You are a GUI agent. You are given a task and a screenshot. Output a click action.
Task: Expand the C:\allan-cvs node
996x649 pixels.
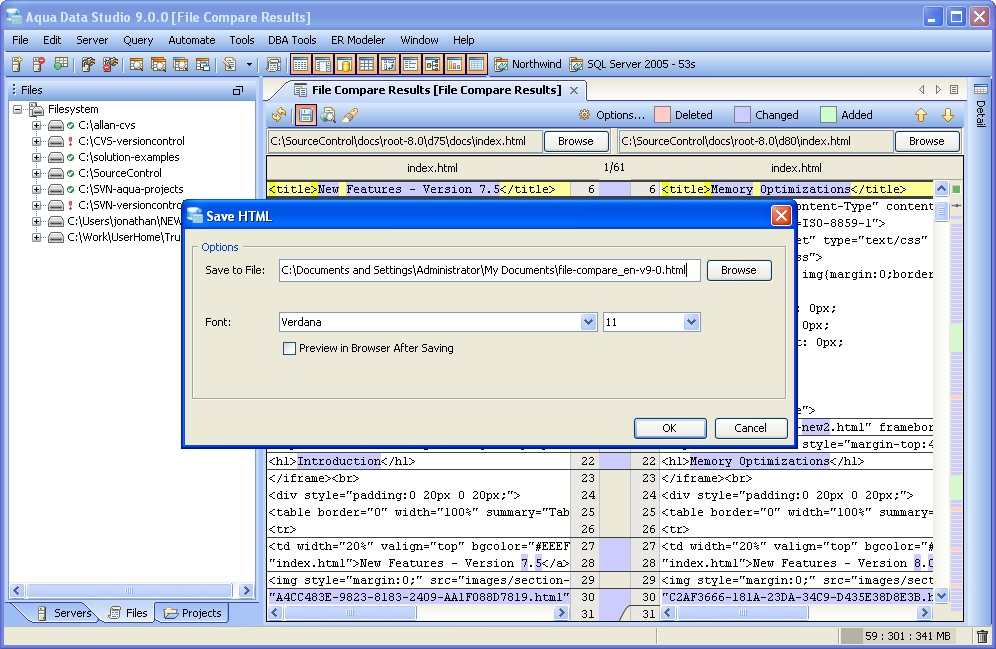pos(37,125)
